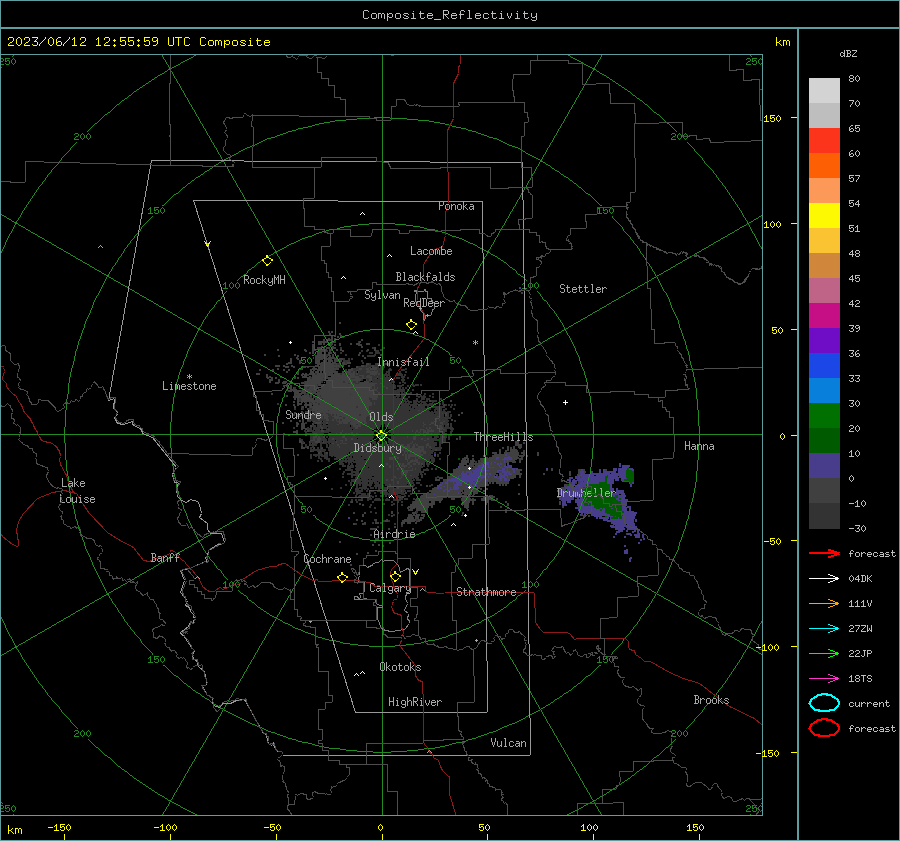Viewport: 900px width, 841px height.
Task: Click the dark green 20 dBZ color swatch
Action: 824,440
